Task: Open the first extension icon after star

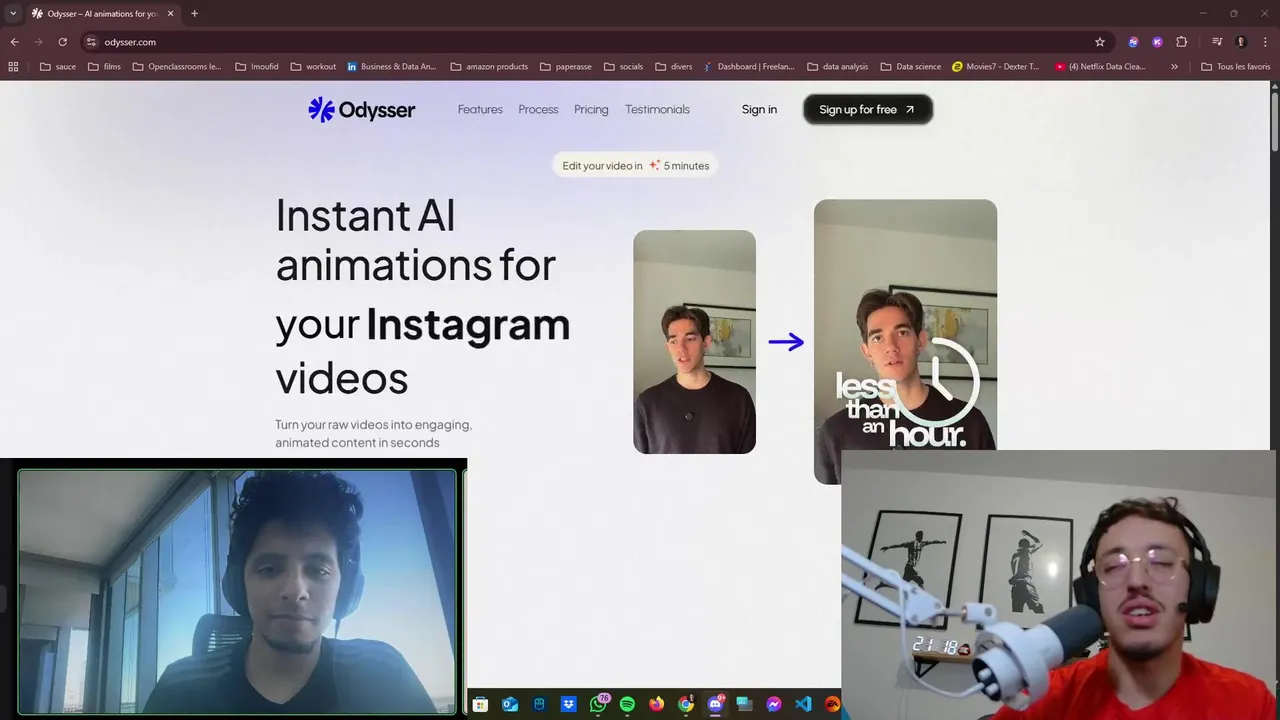Action: [1133, 42]
